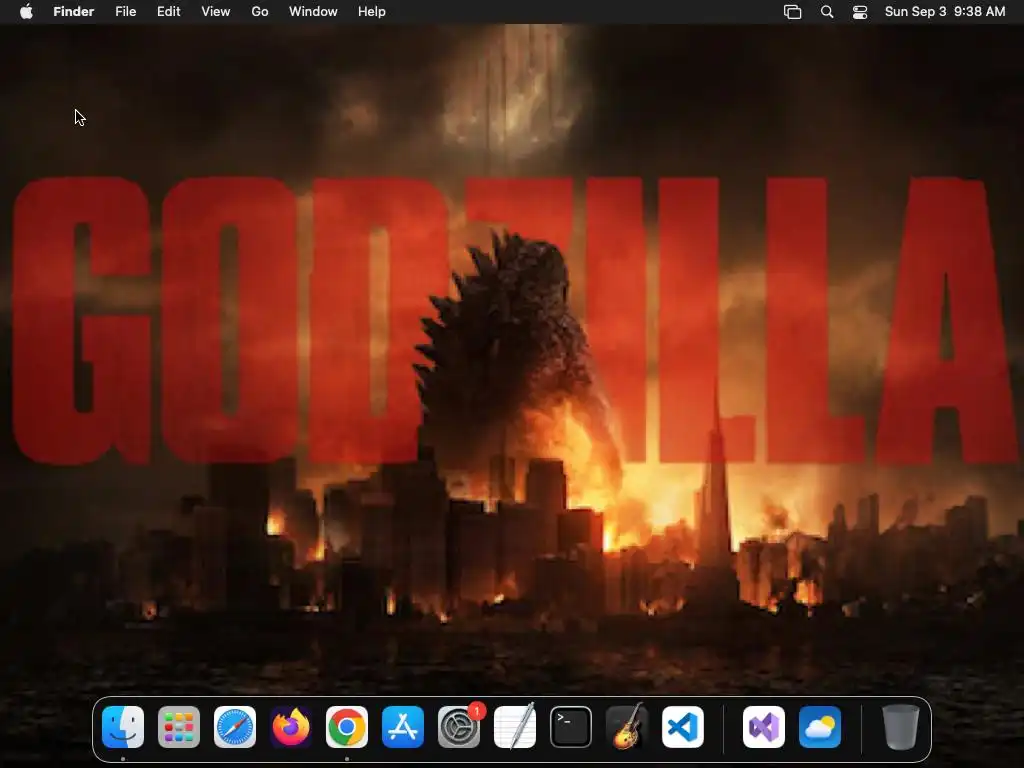Open Control Center in menu bar
The image size is (1024, 768).
[x=860, y=12]
